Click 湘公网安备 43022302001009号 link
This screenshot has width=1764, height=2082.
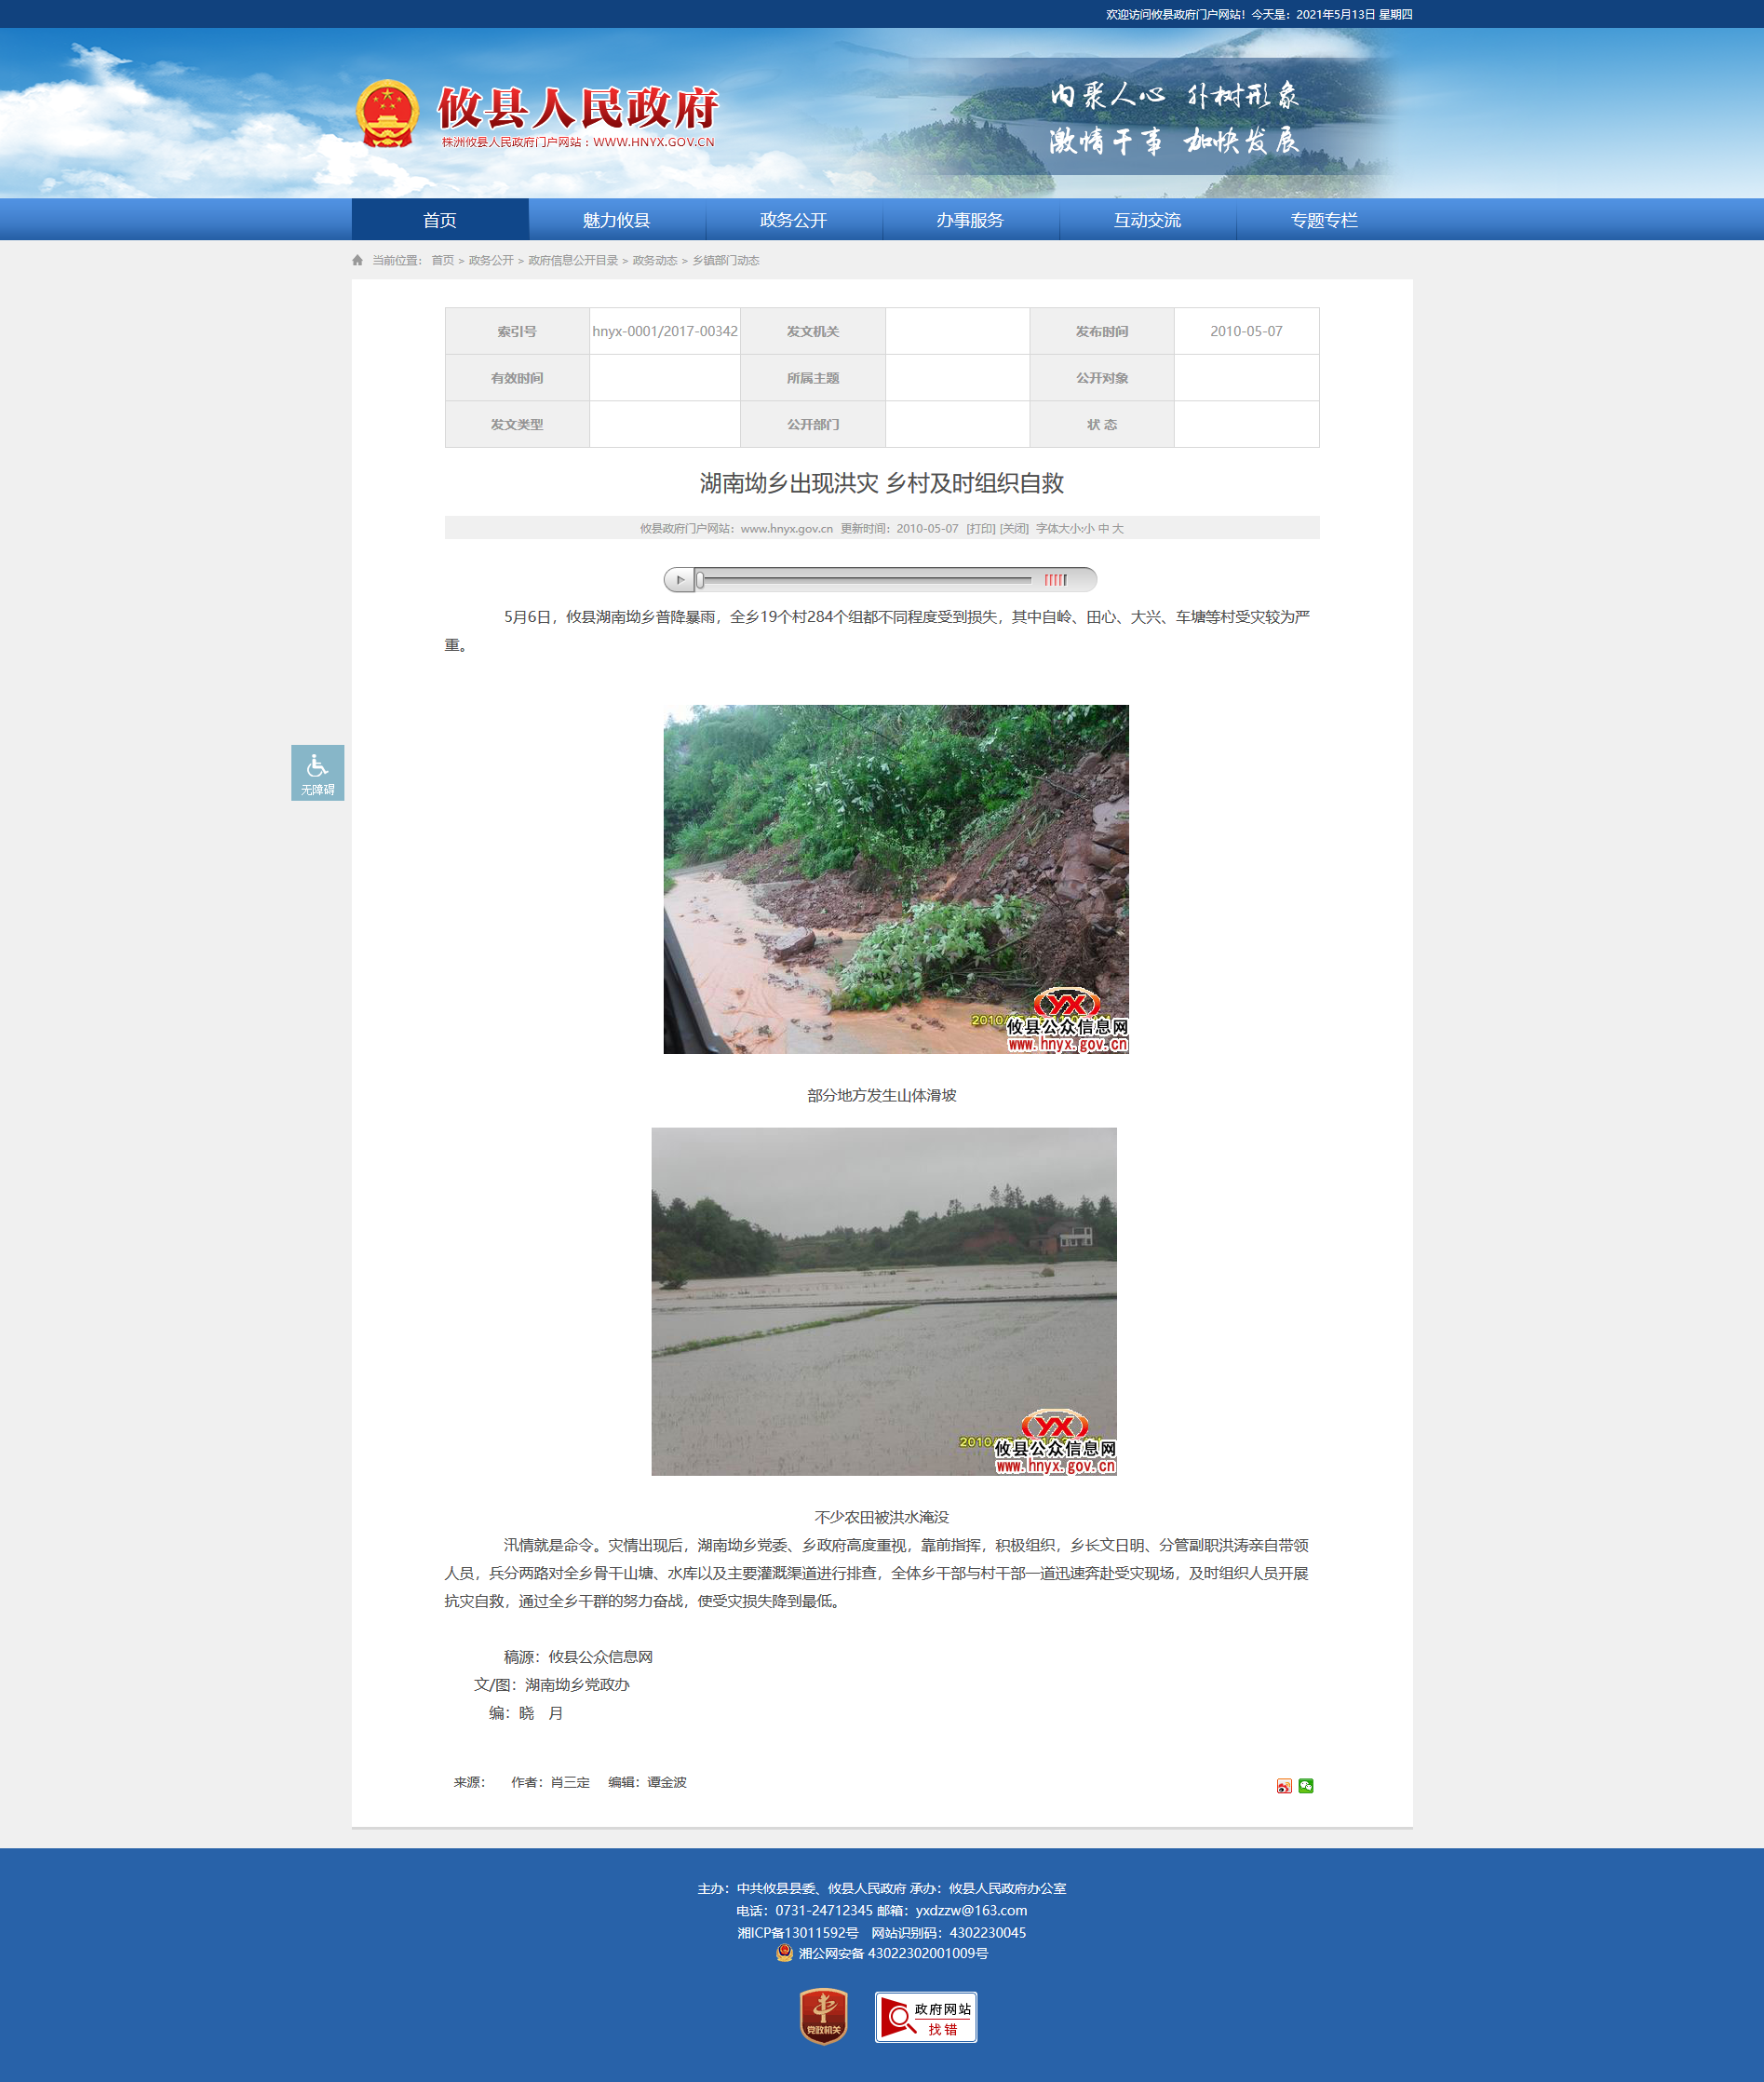coord(893,1953)
